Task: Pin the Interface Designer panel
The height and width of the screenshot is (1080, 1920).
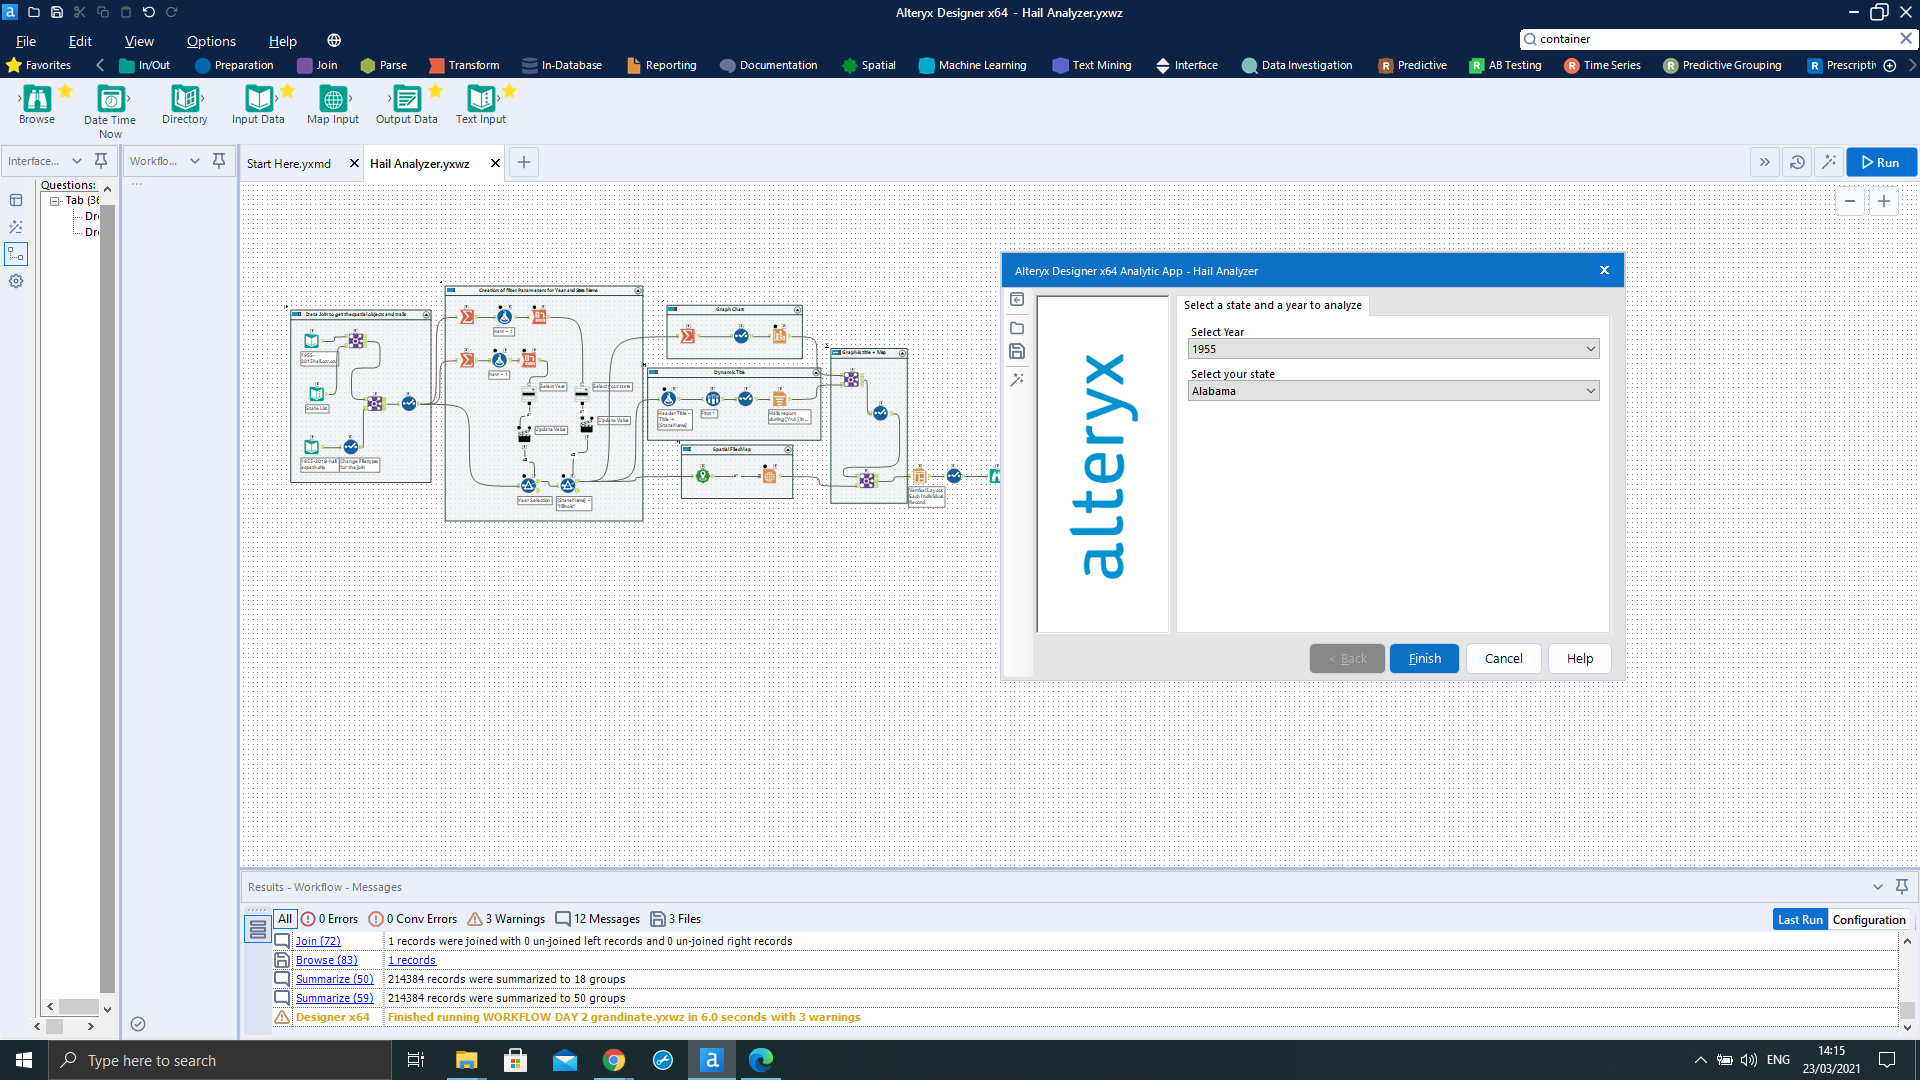Action: click(x=101, y=161)
